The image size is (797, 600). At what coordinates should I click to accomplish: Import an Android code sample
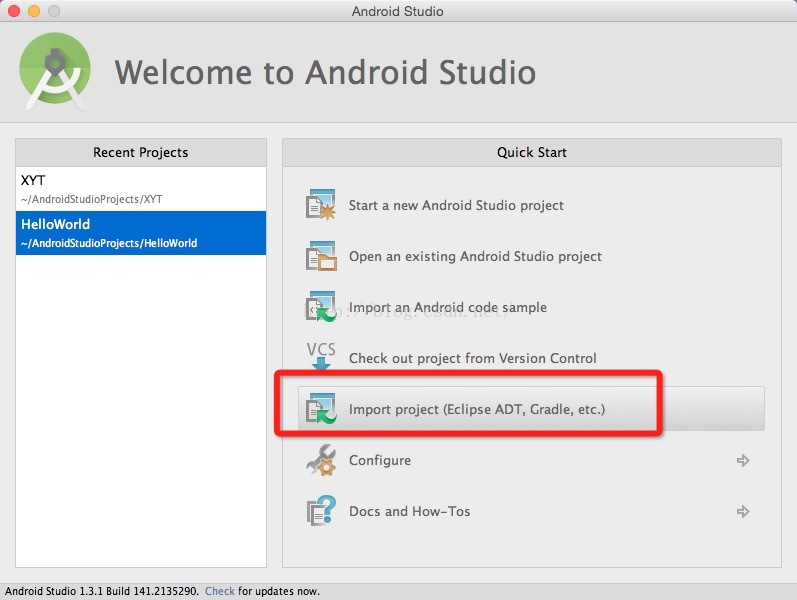click(447, 307)
